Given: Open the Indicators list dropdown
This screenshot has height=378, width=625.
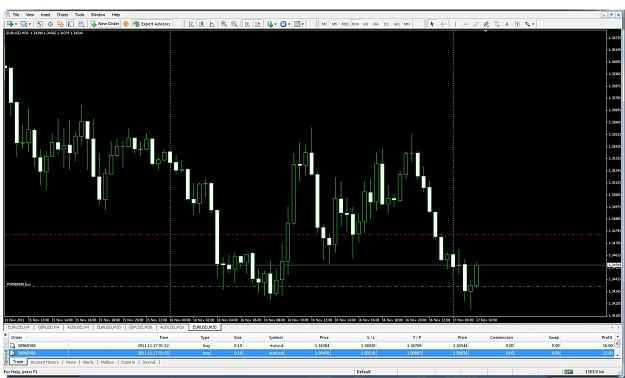Looking at the screenshot, I should [271, 24].
